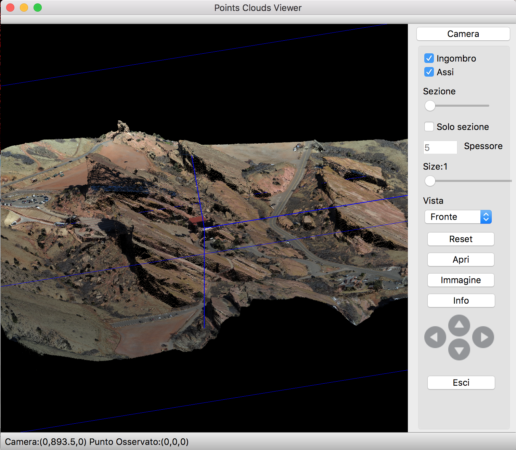Click the Sezione slider handle

(x=430, y=106)
